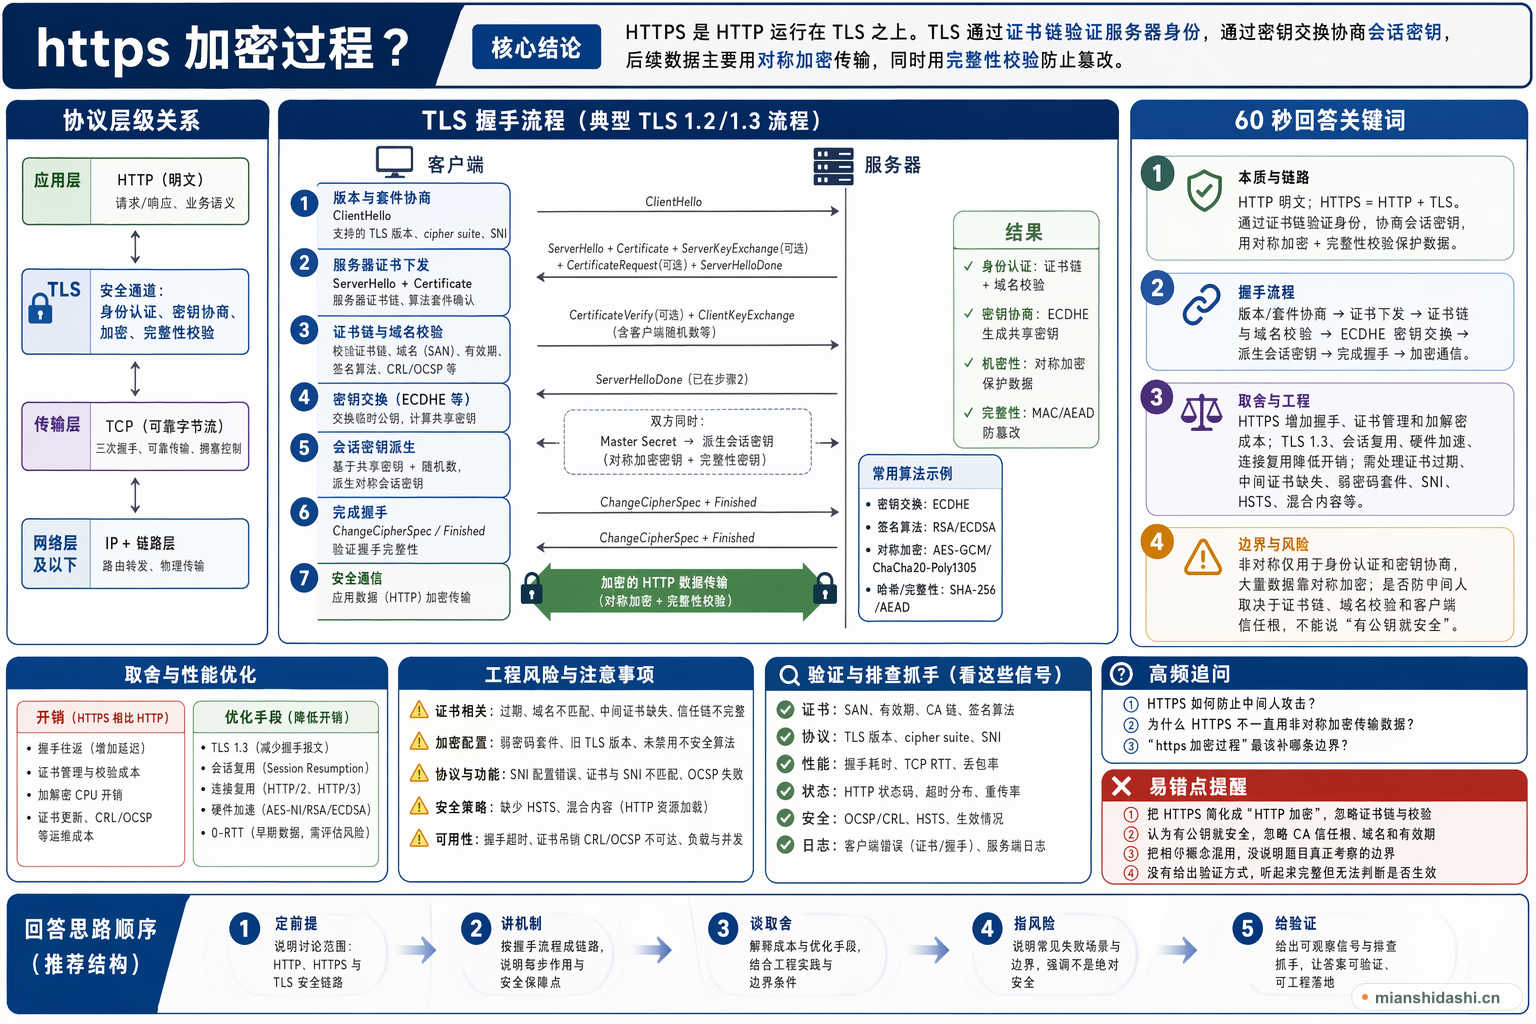Click the question mark icon beside 高频追问
Screen dimensions: 1536x1024
(1122, 674)
